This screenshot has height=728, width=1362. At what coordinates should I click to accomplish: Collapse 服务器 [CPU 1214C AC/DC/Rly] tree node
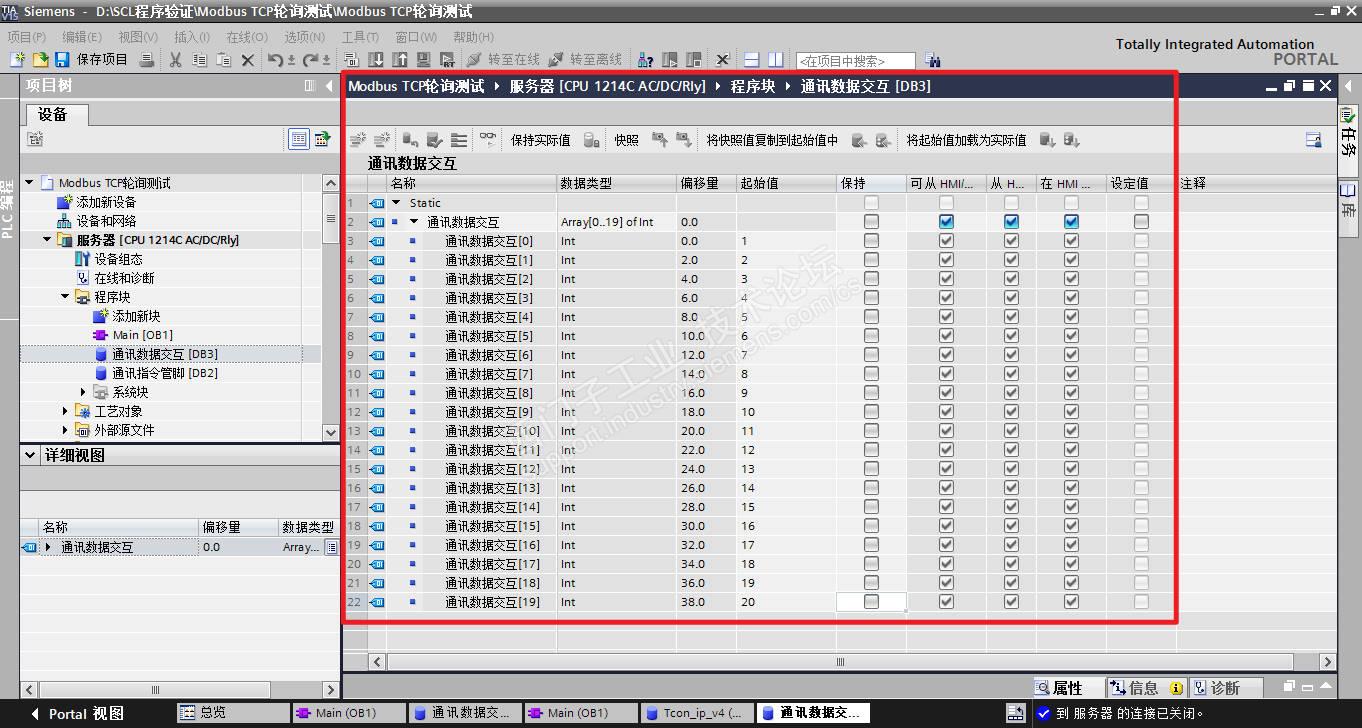[47, 240]
